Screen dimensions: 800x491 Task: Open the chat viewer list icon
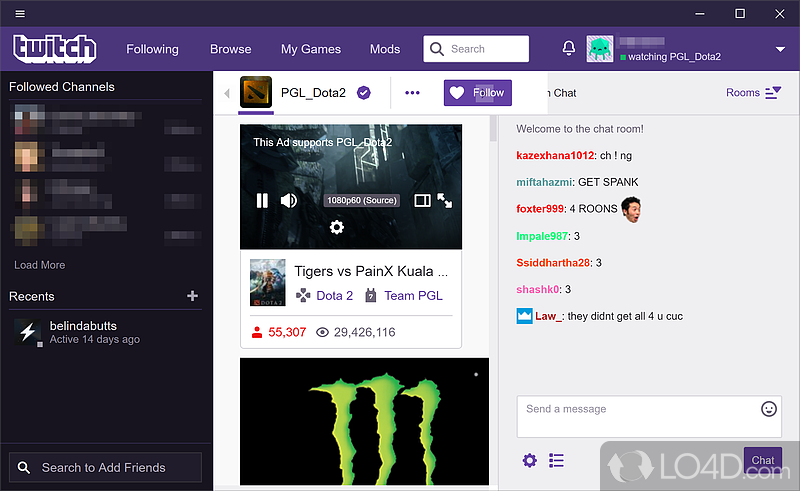[x=556, y=460]
